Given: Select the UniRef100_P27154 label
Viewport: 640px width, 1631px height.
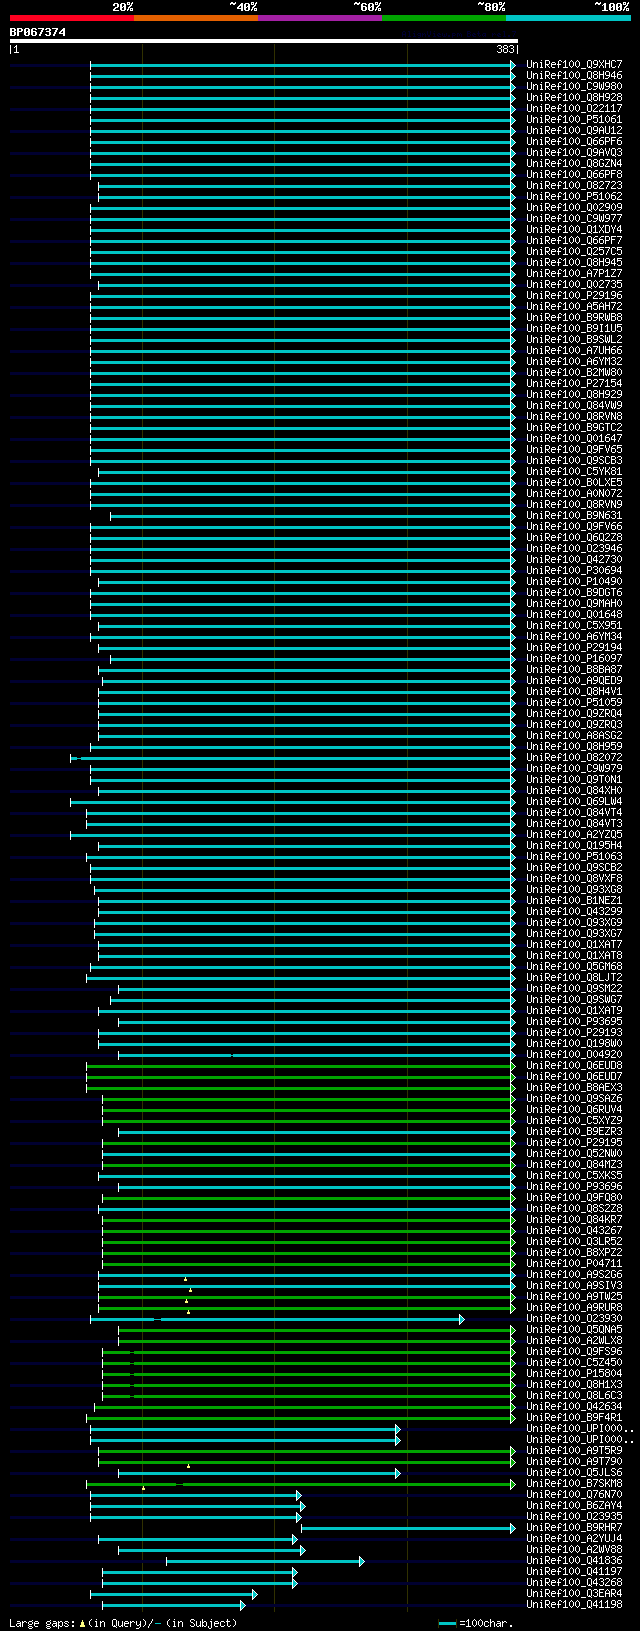Looking at the screenshot, I should point(574,383).
